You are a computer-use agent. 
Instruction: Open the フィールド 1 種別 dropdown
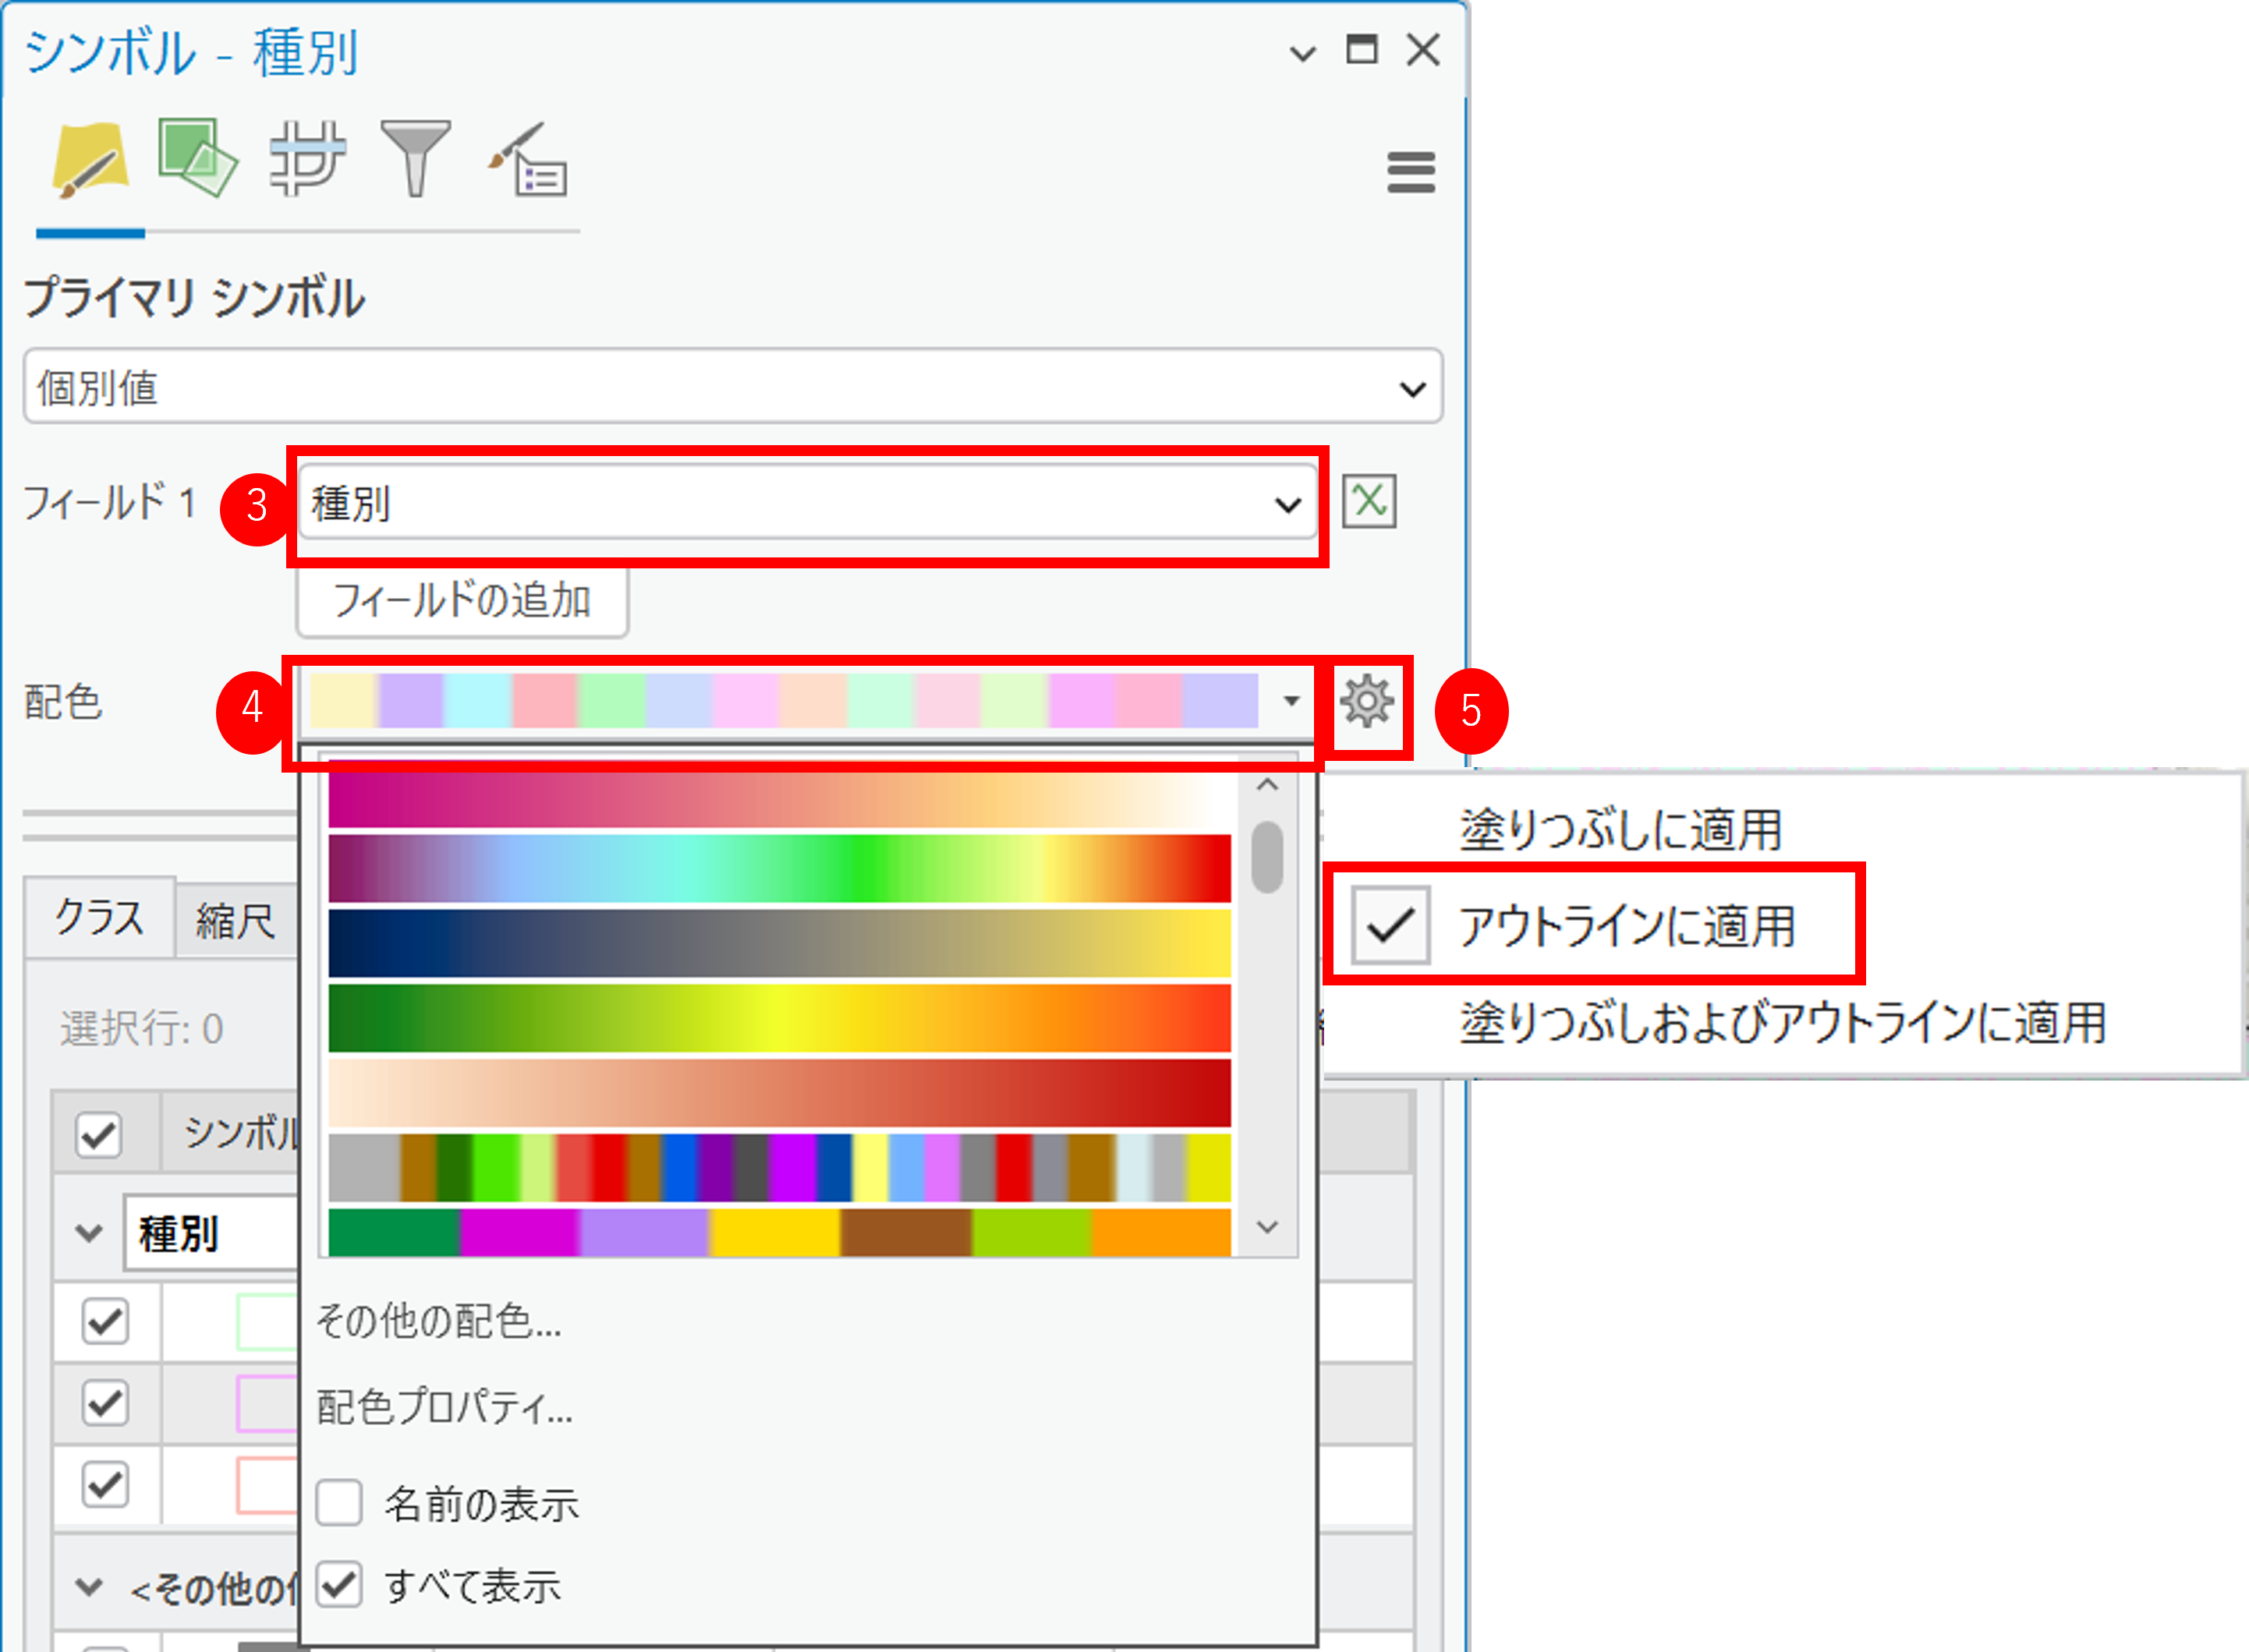click(807, 504)
